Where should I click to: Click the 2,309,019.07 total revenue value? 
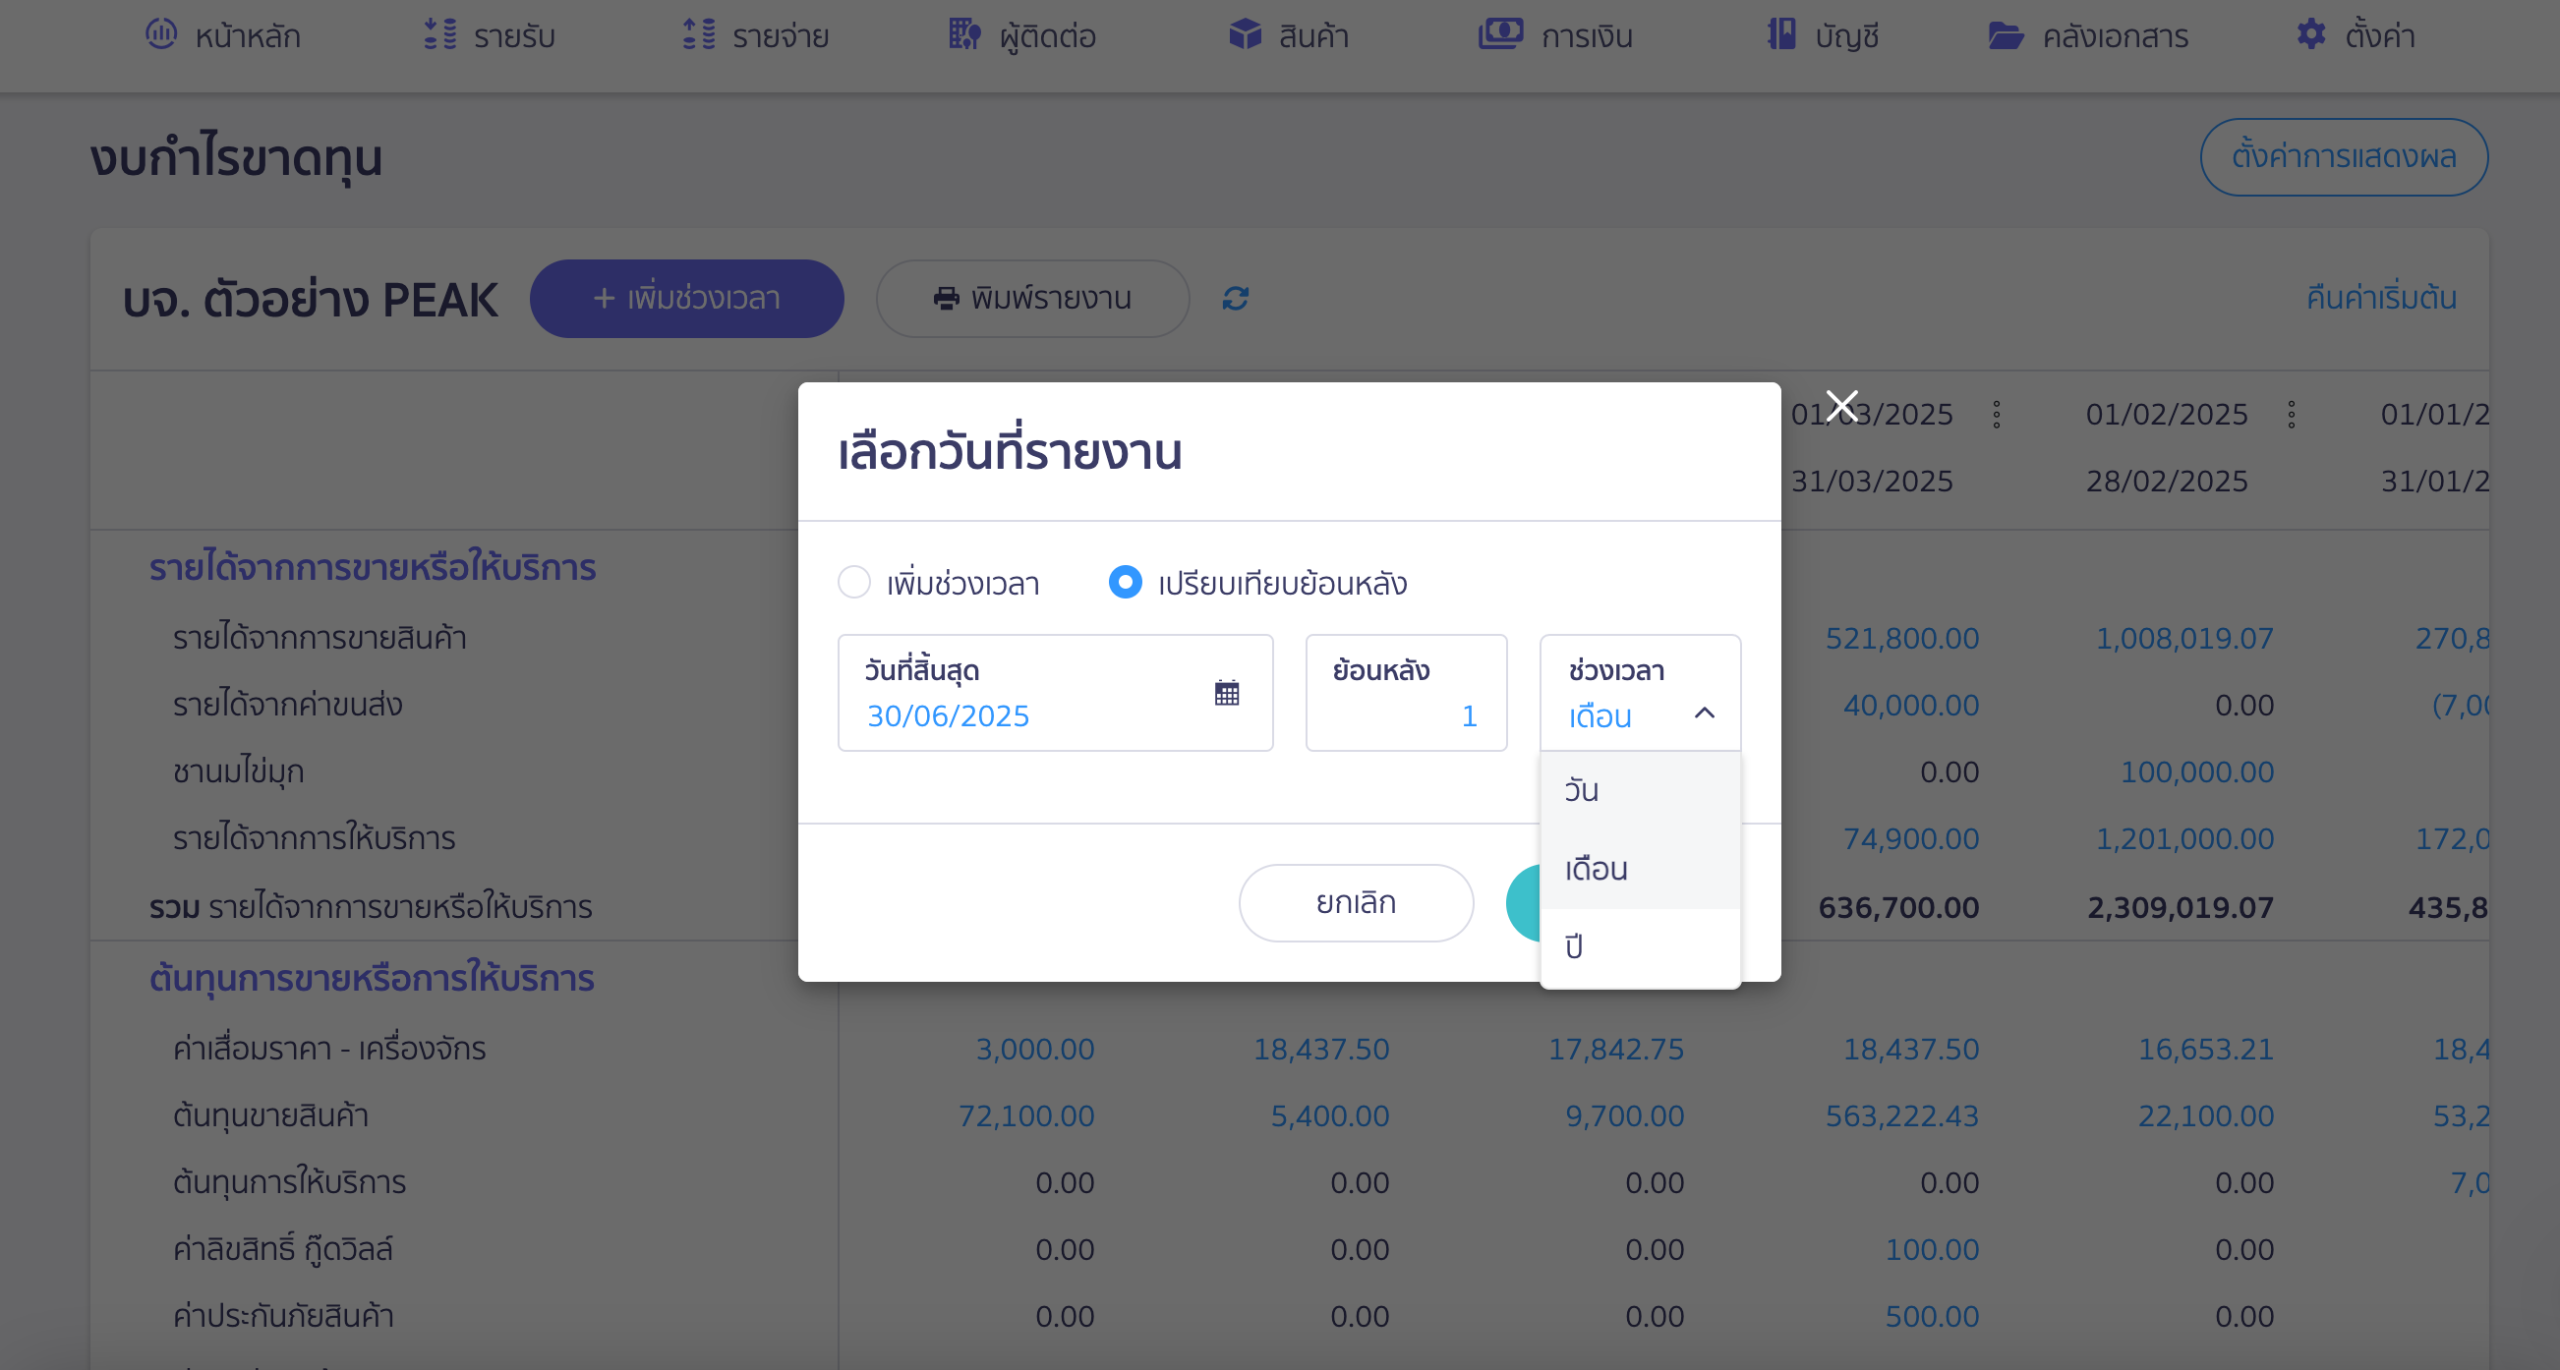2180,908
